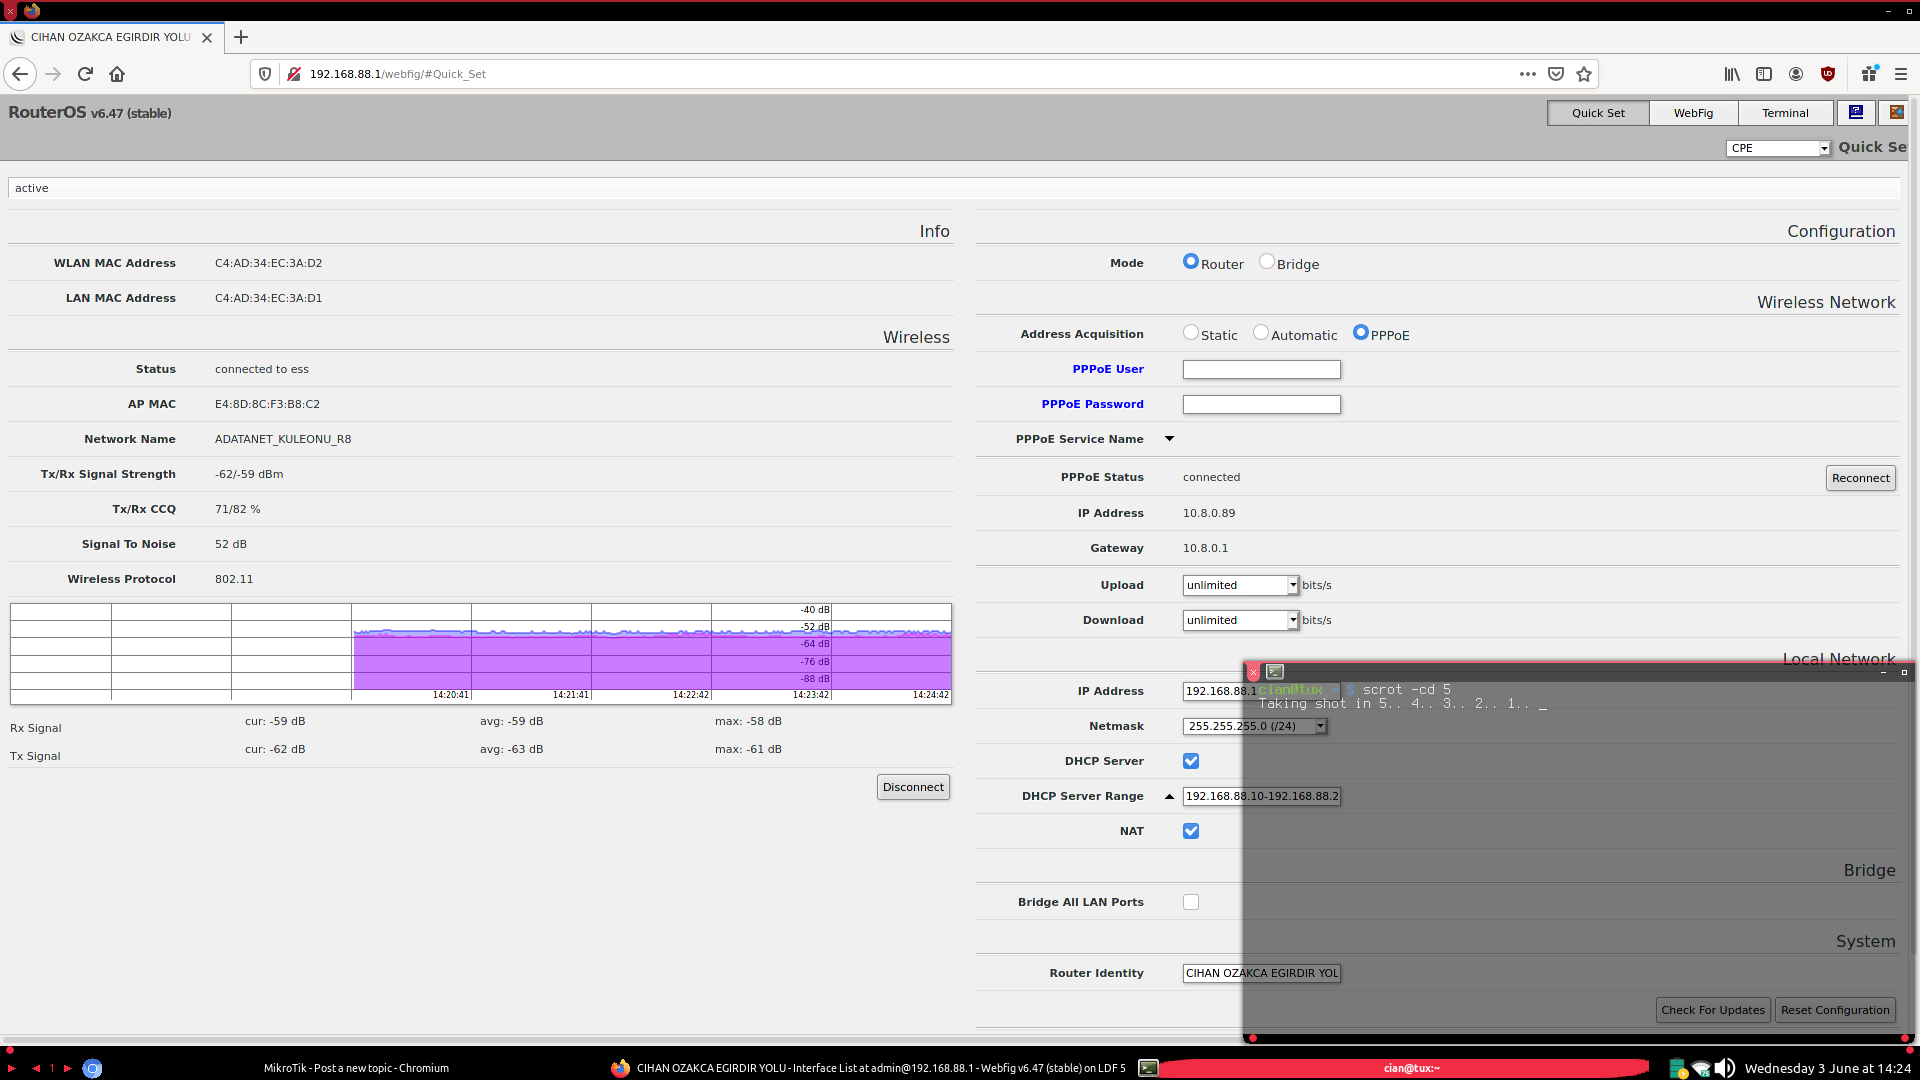Enable Bridge All LAN Ports checkbox

pyautogui.click(x=1191, y=902)
